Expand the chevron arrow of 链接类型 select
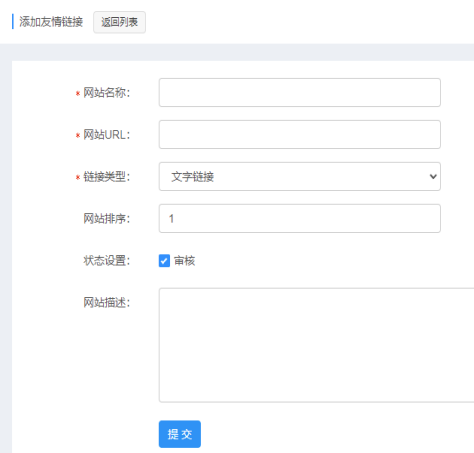 click(433, 177)
